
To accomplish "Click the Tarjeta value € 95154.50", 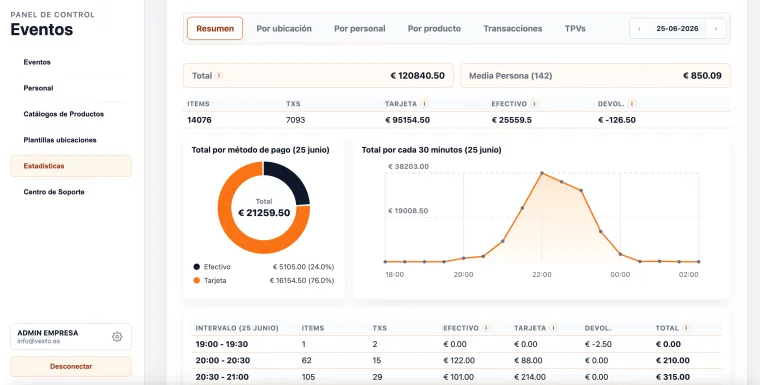I will pyautogui.click(x=407, y=120).
